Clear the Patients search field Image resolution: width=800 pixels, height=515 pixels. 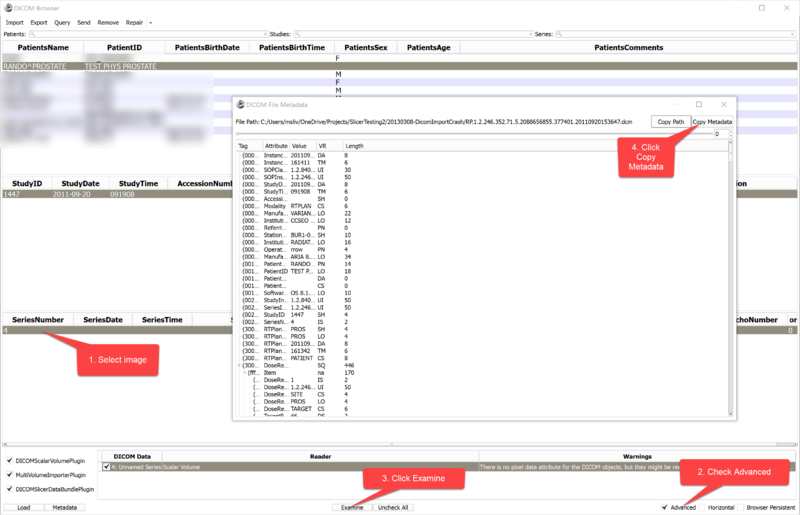pyautogui.click(x=265, y=34)
